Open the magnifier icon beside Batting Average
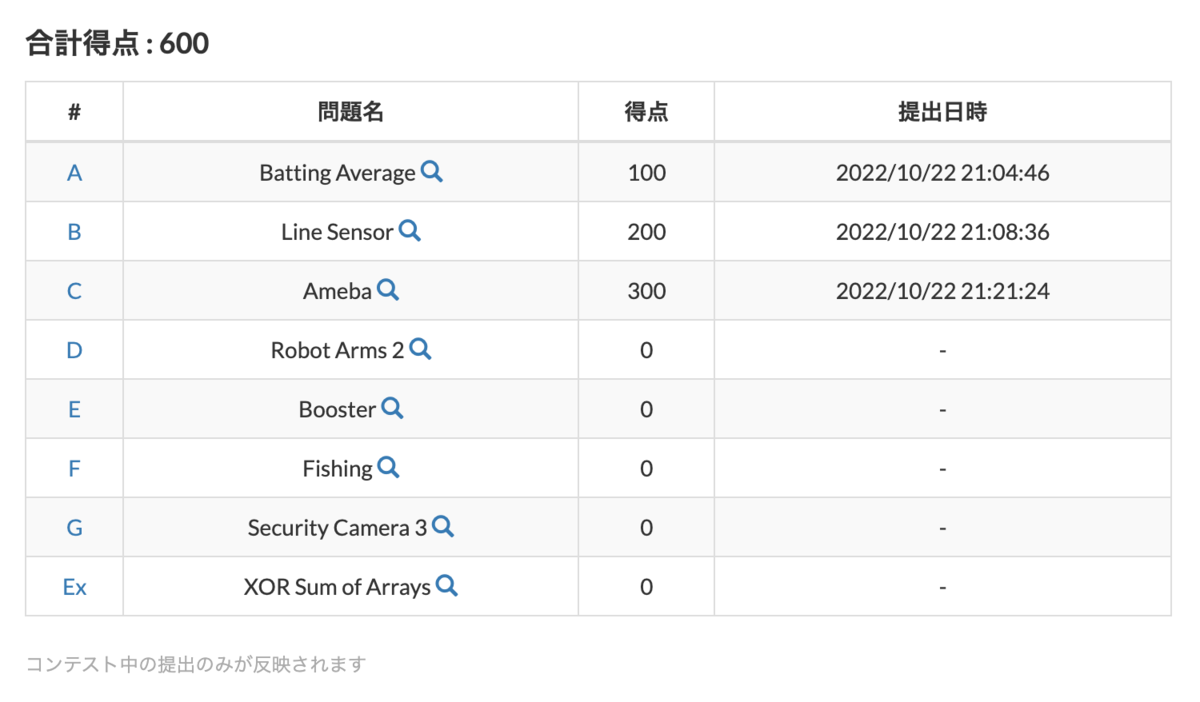The width and height of the screenshot is (1200, 702). [x=432, y=172]
